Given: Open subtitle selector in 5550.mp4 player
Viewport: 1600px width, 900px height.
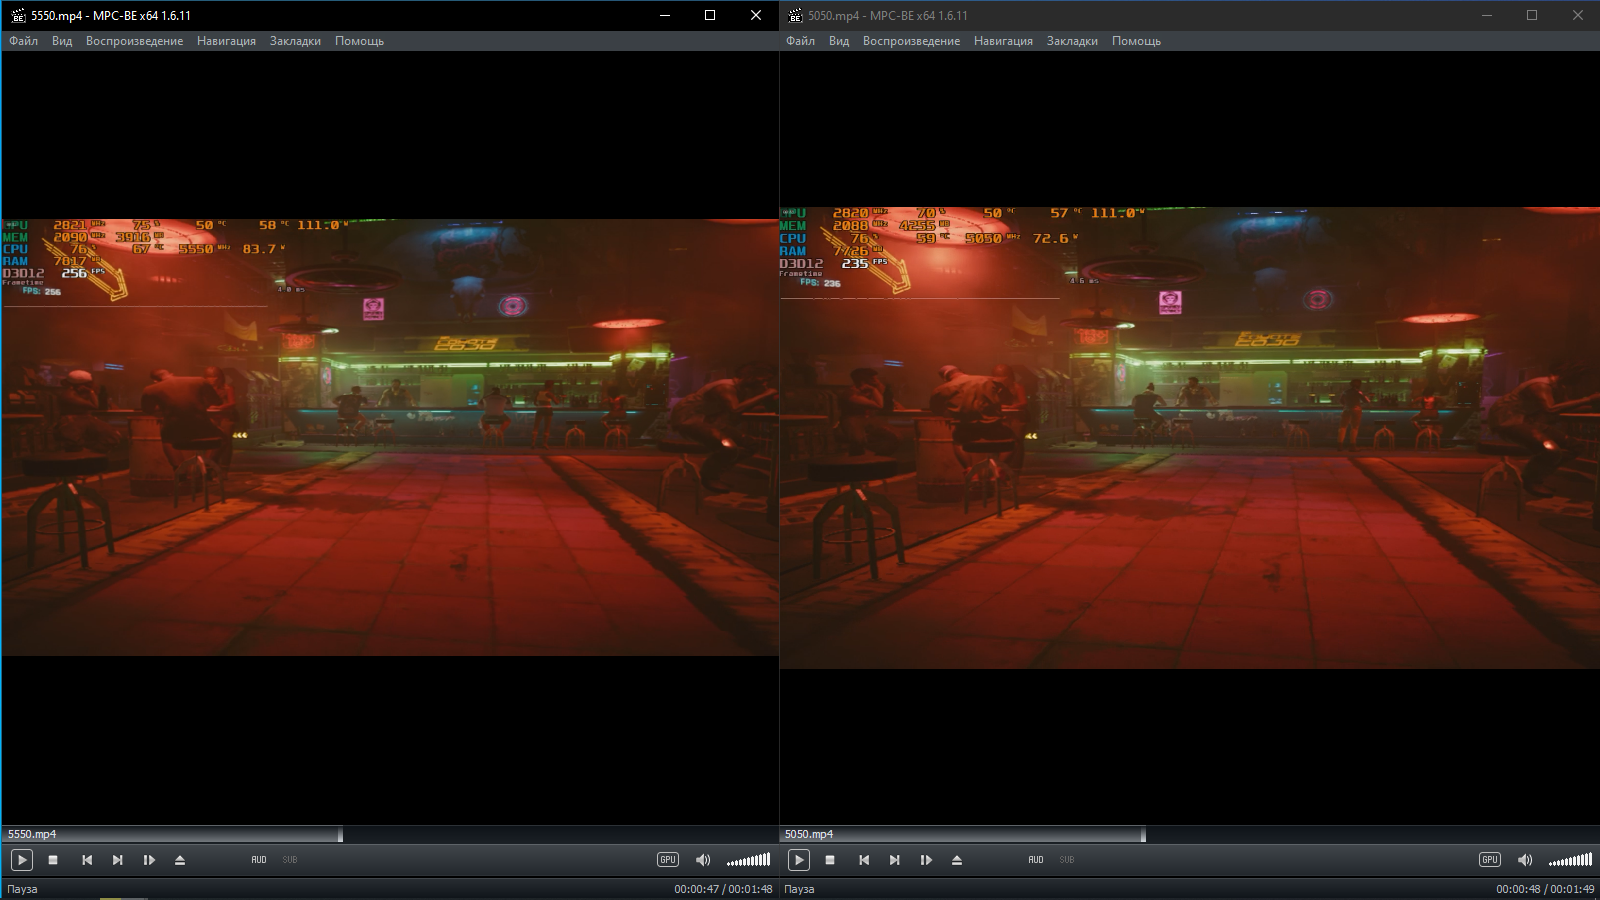Looking at the screenshot, I should 290,860.
